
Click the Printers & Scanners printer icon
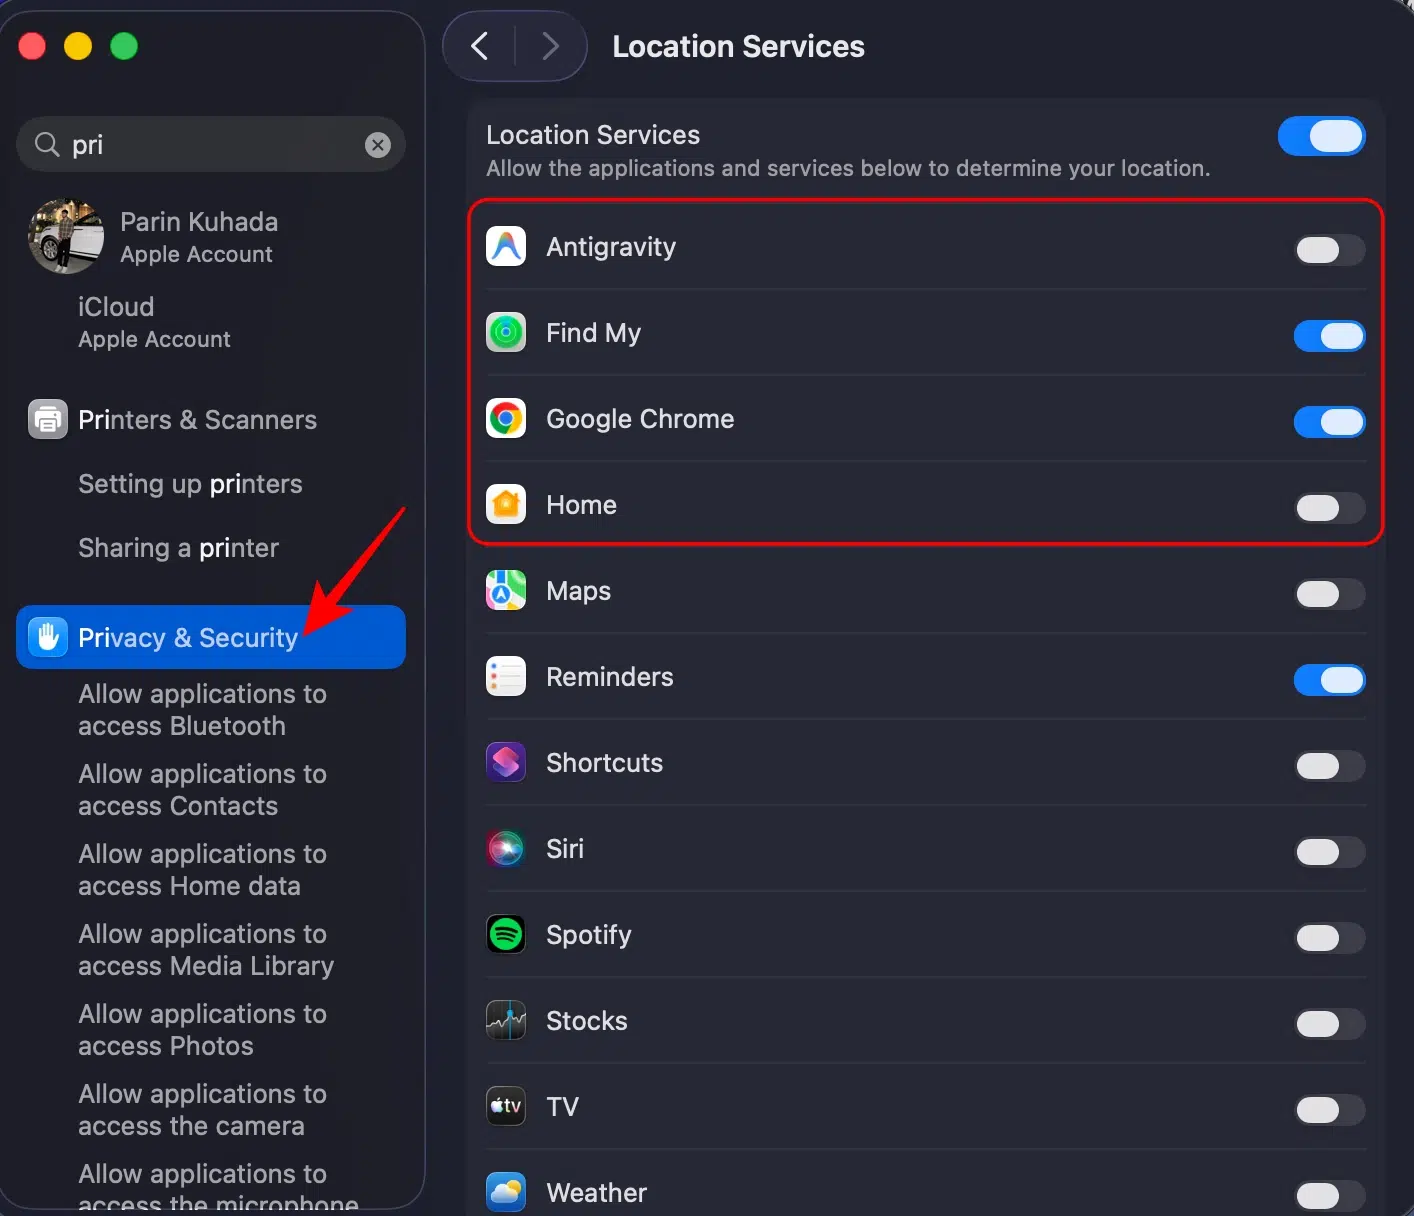48,420
